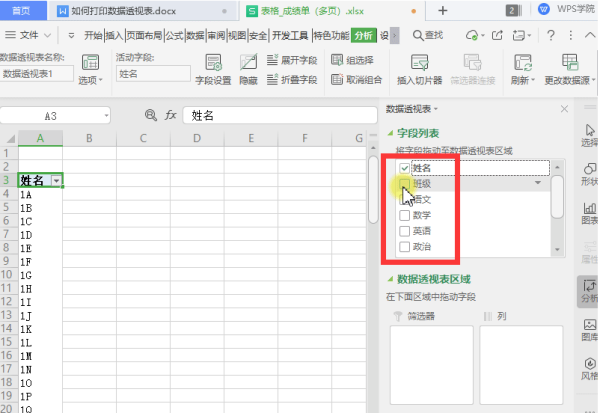The height and width of the screenshot is (413, 600).
Task: Click 更改数据源 change data source icon
Action: (x=570, y=62)
